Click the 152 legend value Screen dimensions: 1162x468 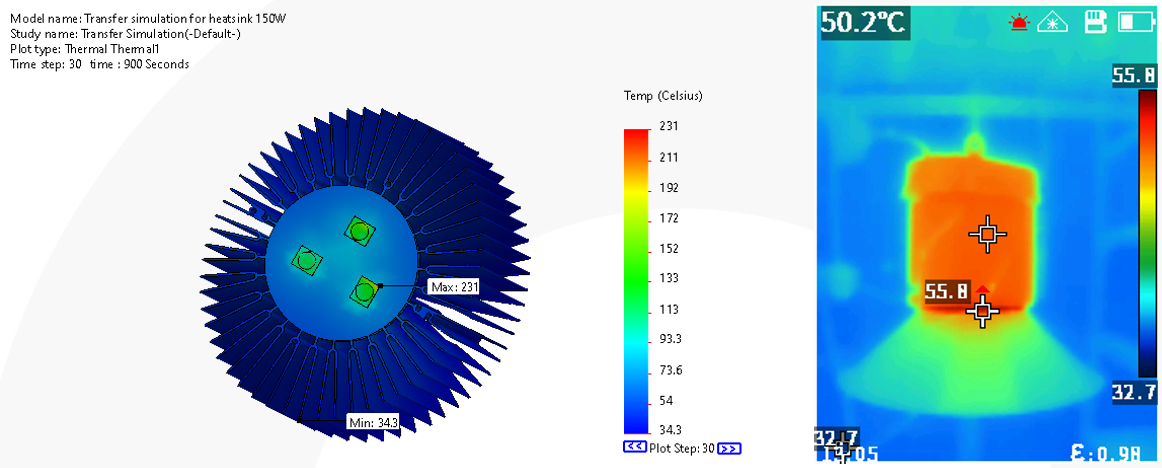[x=669, y=248]
